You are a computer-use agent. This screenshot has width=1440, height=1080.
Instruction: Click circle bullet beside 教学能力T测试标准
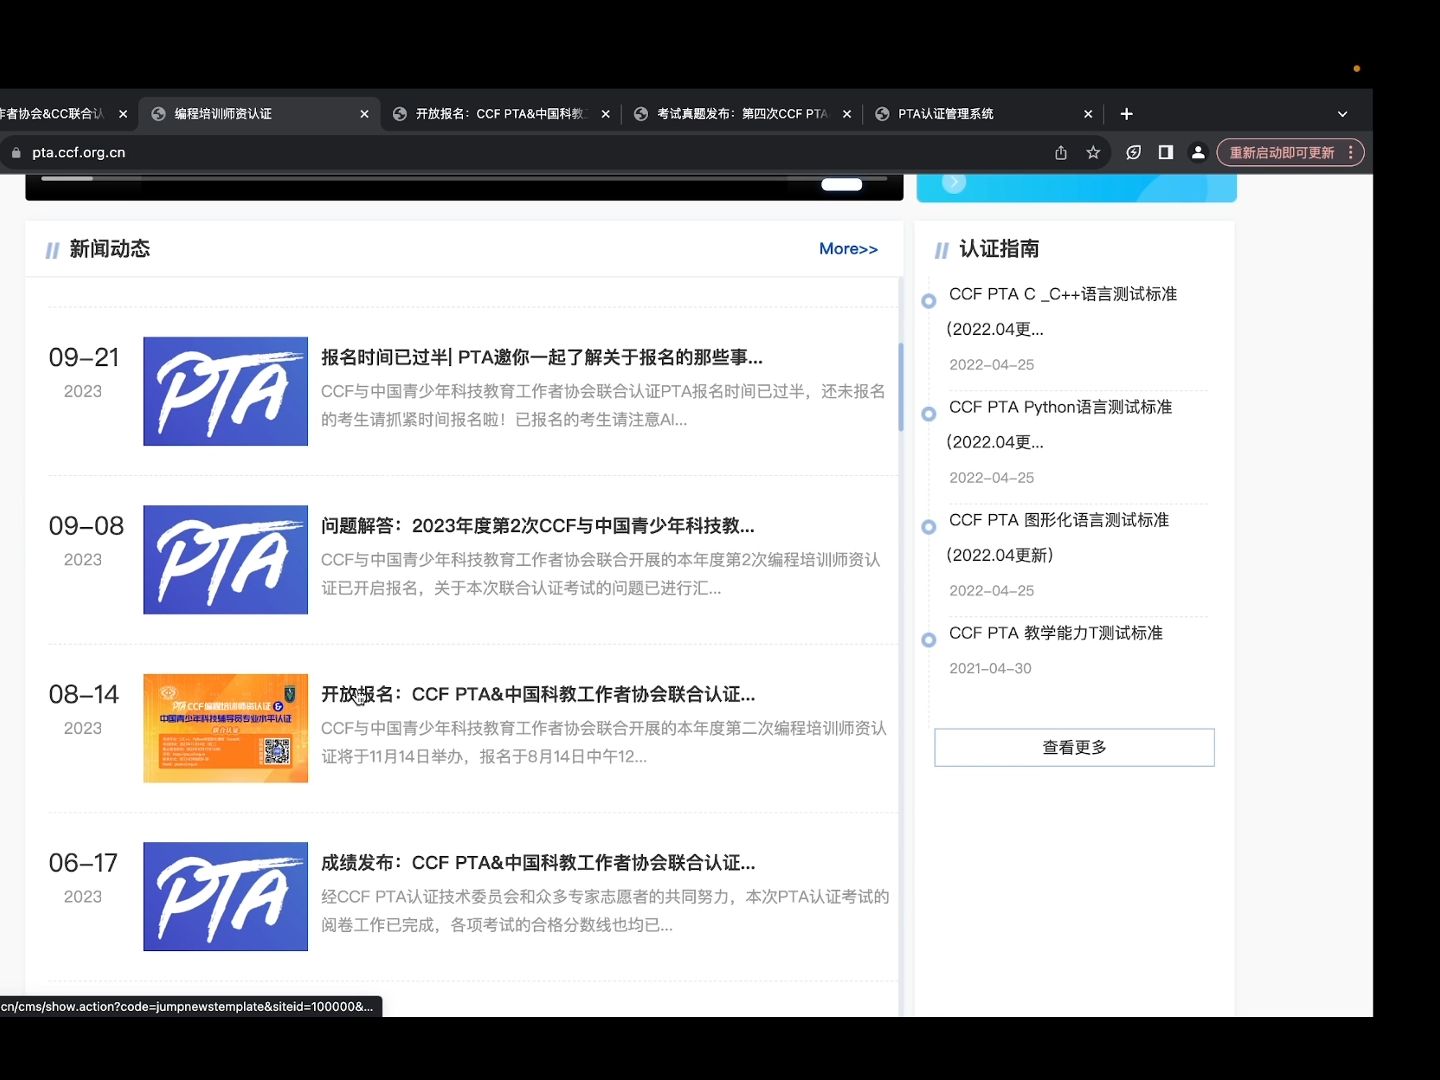(928, 639)
